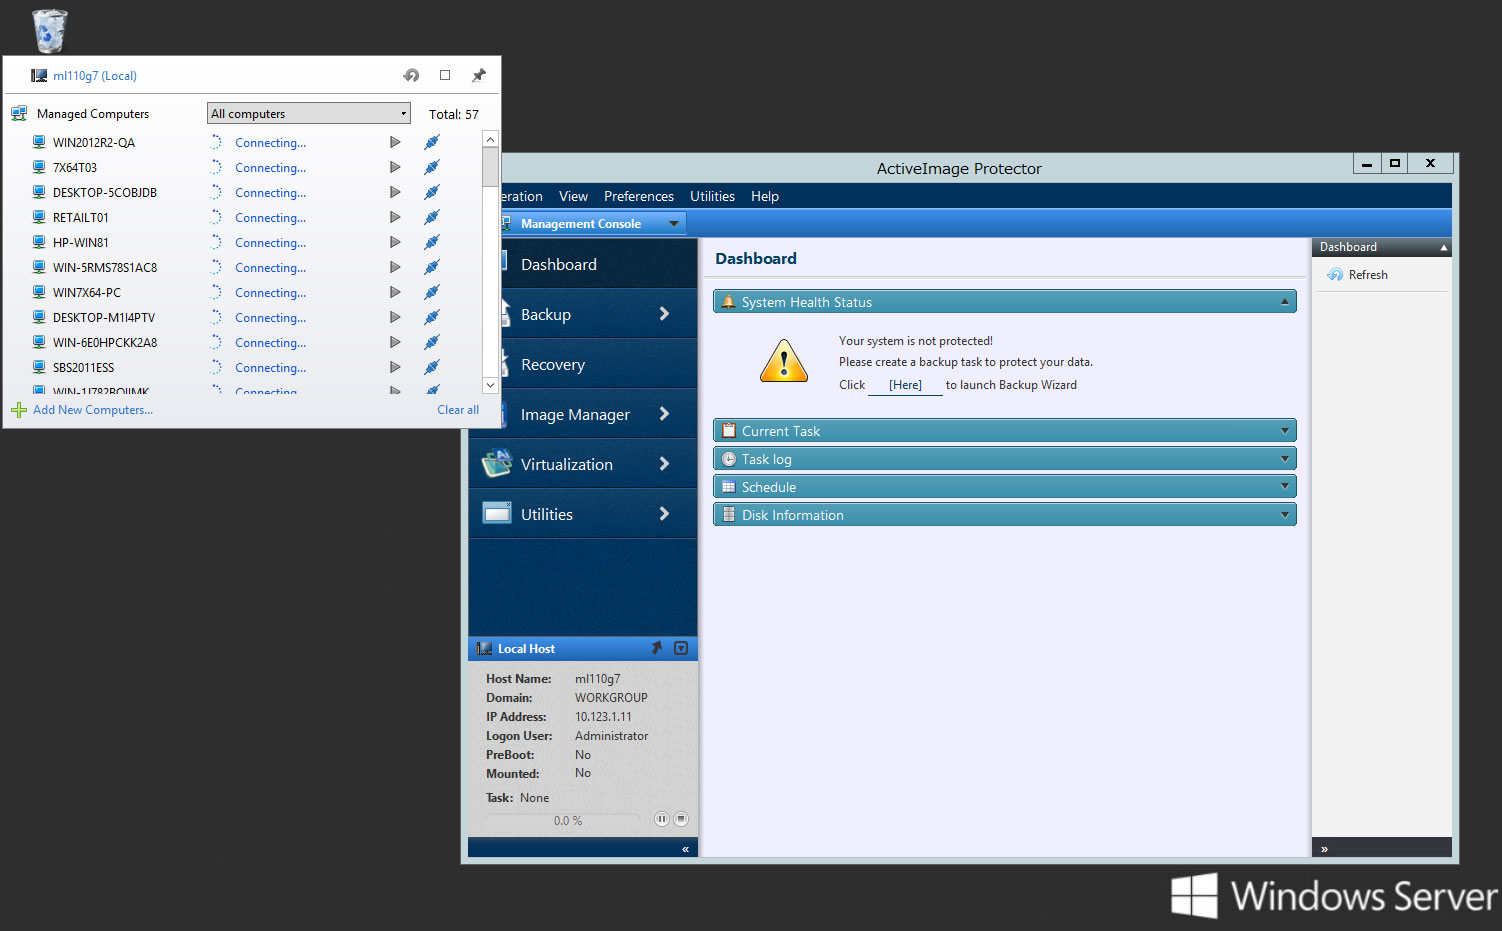Open the Local Host panel dropdown arrow
Image resolution: width=1502 pixels, height=931 pixels.
pos(681,648)
